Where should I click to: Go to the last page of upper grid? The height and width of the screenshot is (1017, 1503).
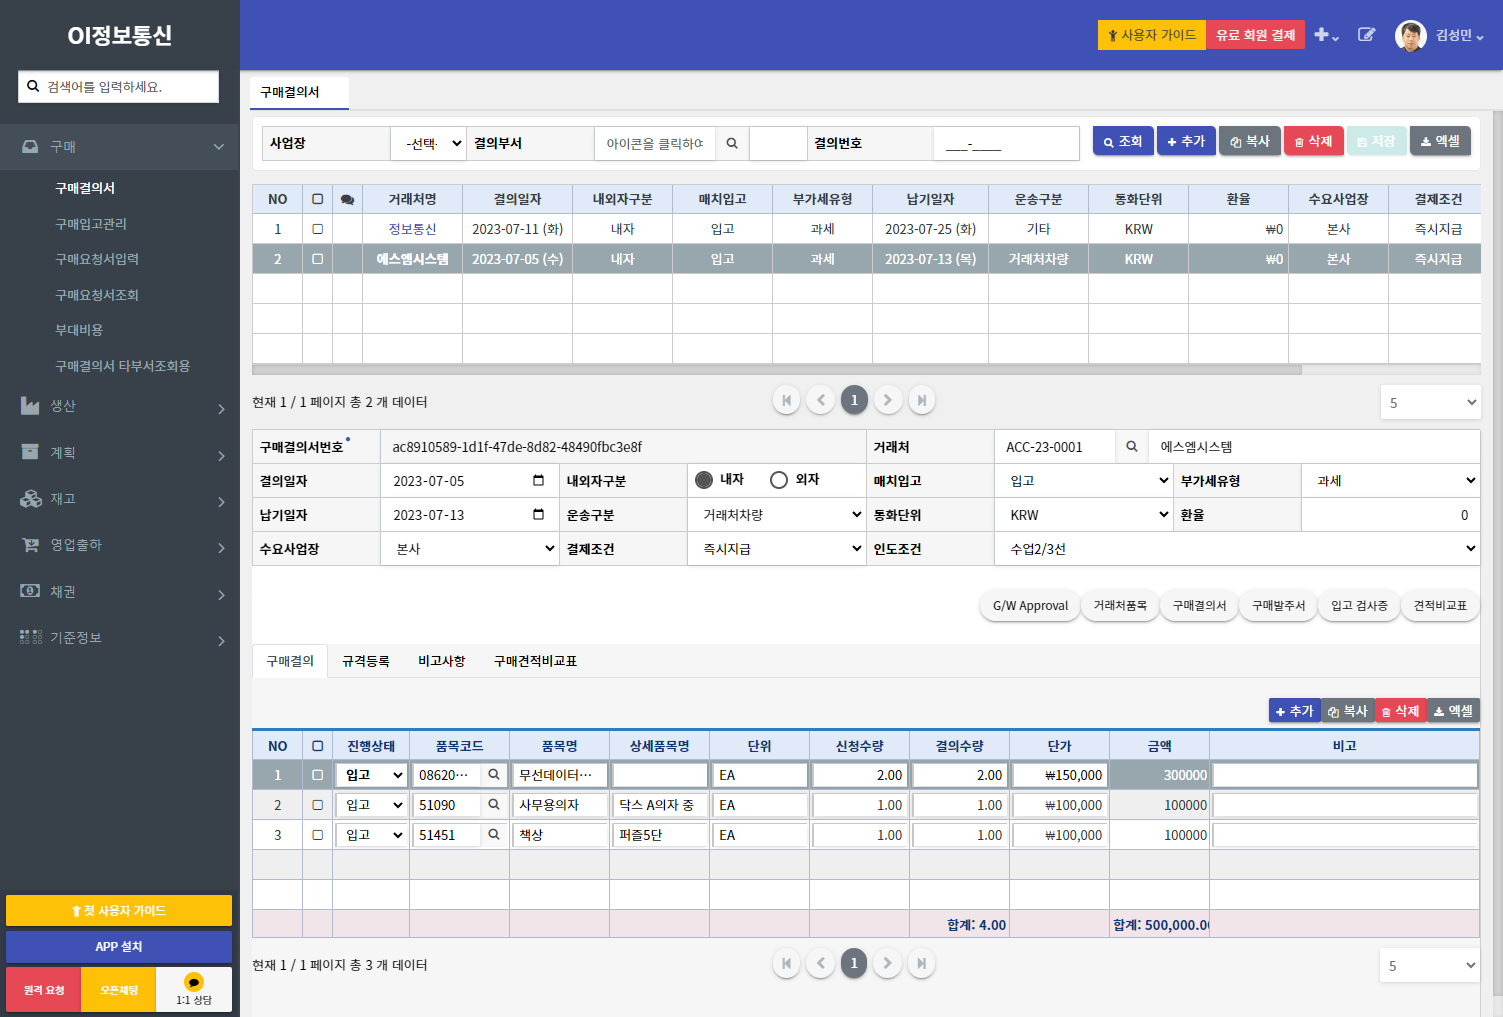tap(921, 400)
